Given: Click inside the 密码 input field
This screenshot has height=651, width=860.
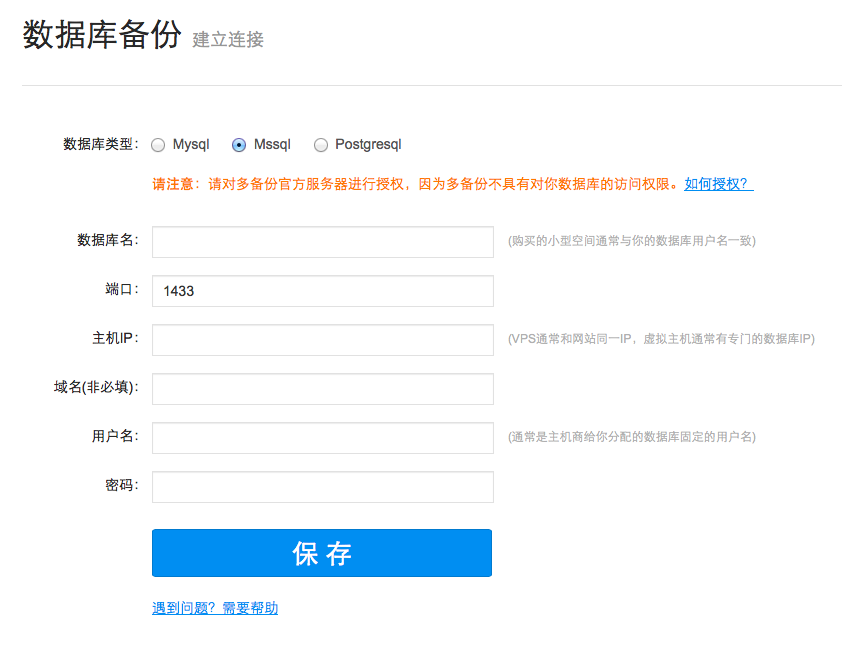Looking at the screenshot, I should click(321, 487).
